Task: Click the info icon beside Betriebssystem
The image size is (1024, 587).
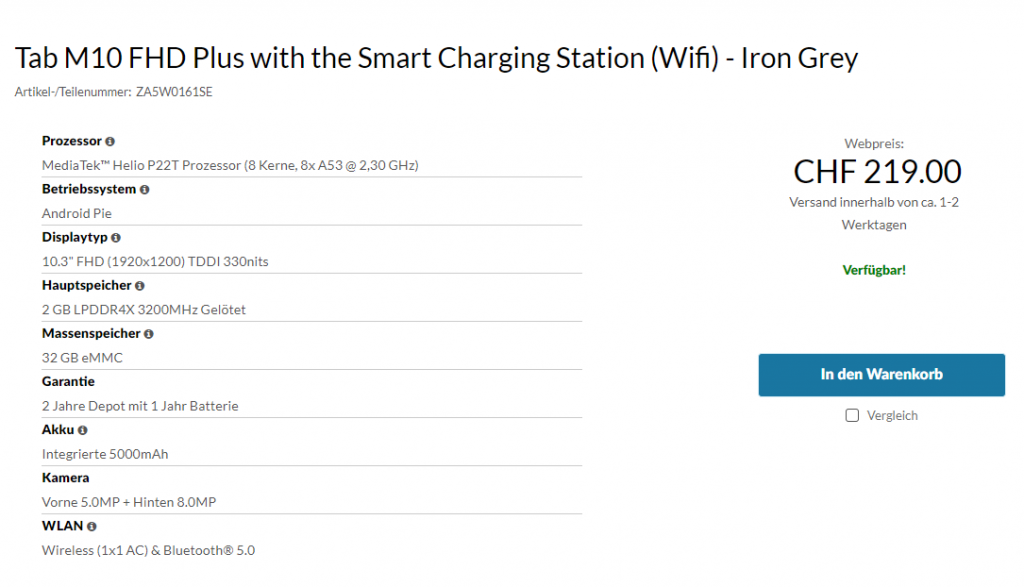Action: (x=145, y=190)
